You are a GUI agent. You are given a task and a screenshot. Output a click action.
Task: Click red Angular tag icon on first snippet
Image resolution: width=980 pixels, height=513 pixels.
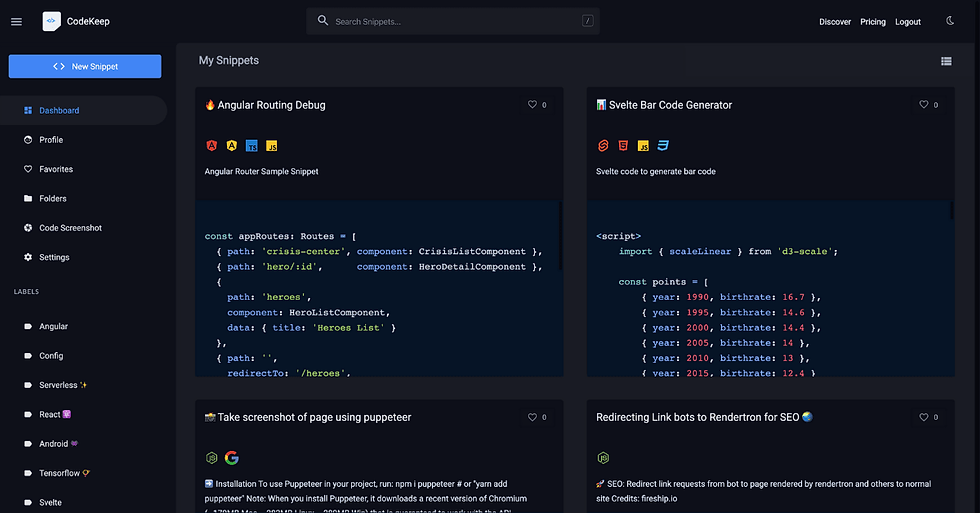click(x=212, y=146)
